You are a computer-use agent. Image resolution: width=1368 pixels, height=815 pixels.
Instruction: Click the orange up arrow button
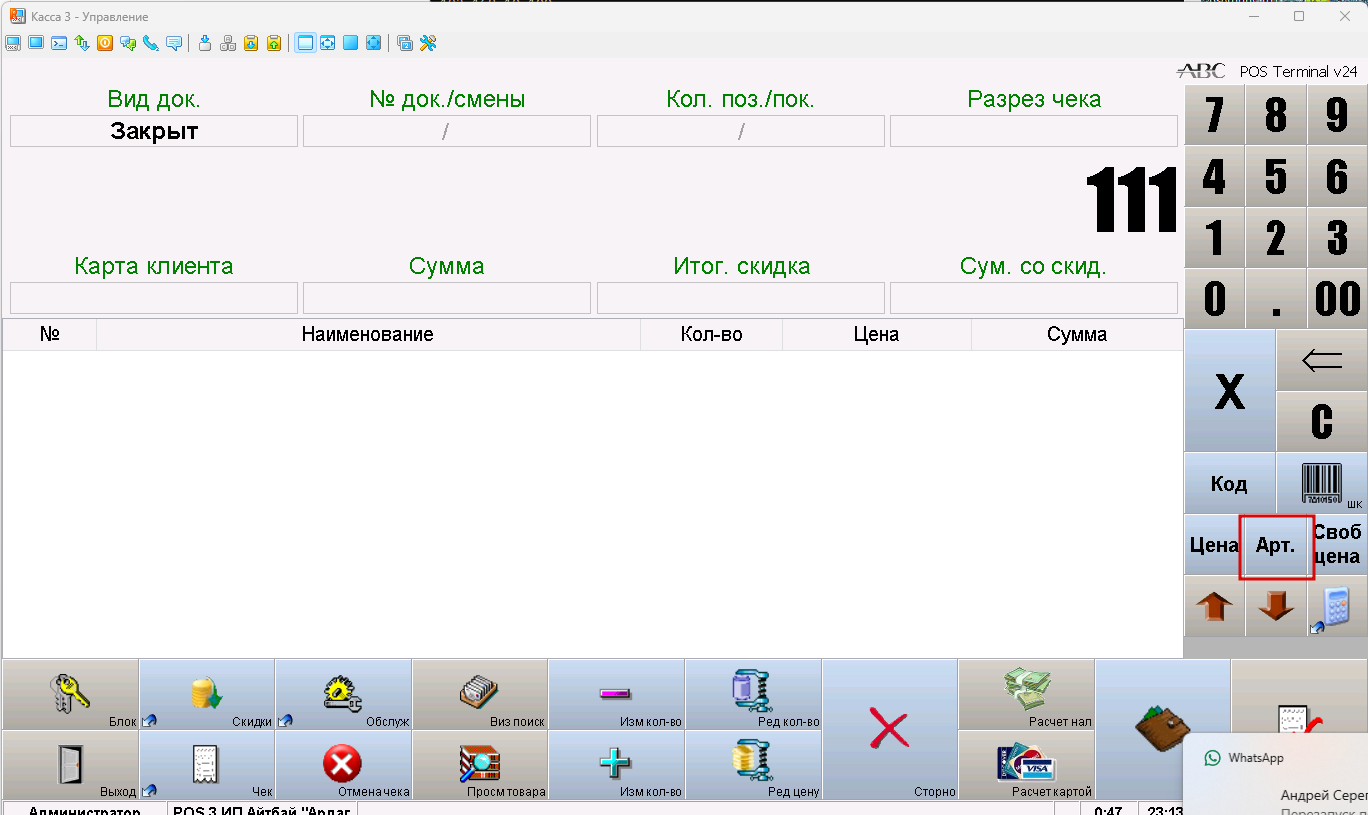click(1214, 607)
